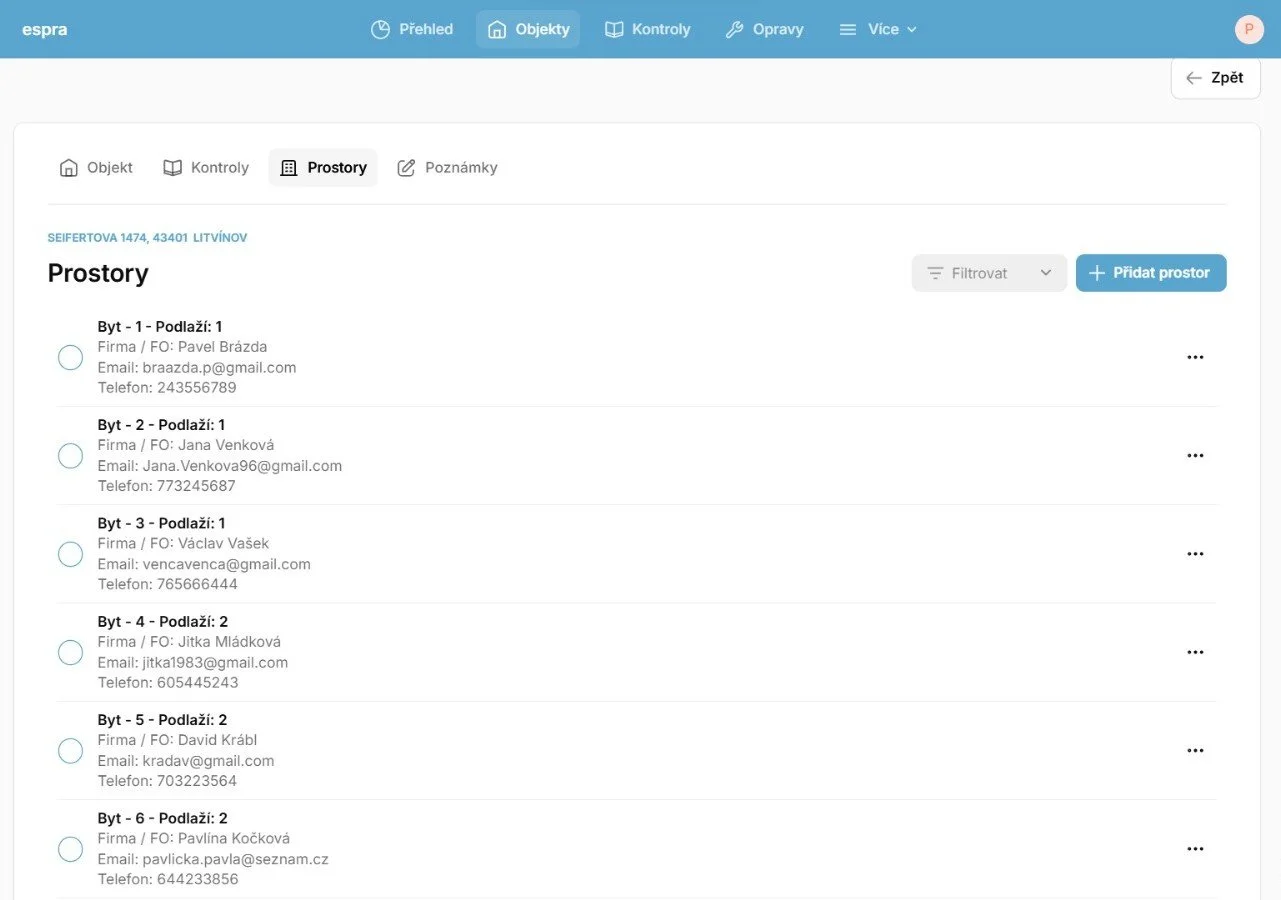The width and height of the screenshot is (1281, 900).
Task: Expand the Více menu
Action: (877, 29)
